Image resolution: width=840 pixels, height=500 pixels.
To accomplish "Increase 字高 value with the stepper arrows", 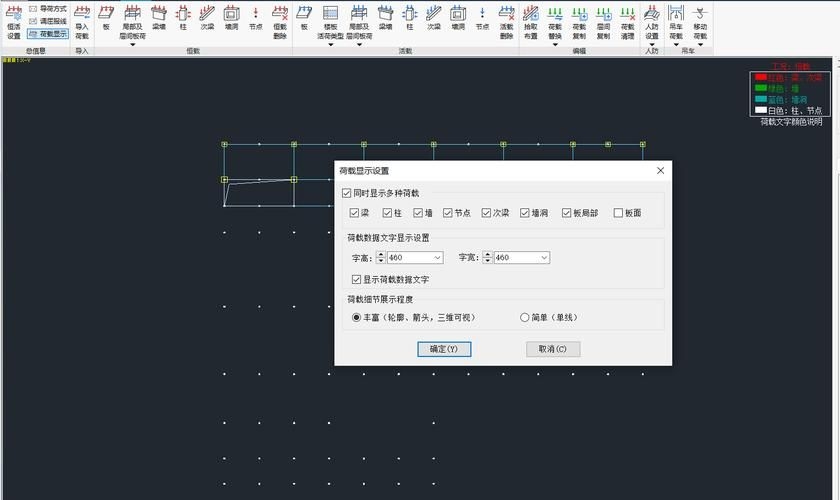I will [381, 255].
